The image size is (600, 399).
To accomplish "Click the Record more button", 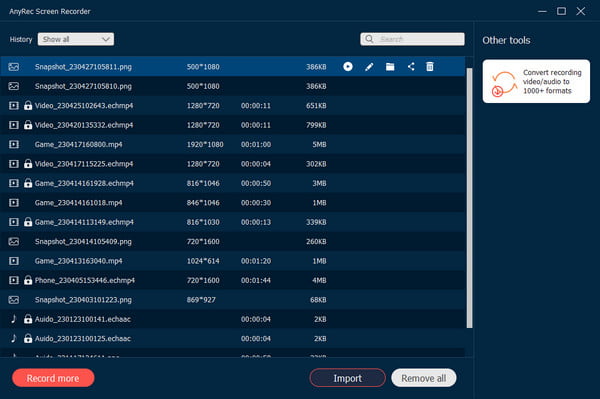I will click(x=53, y=378).
